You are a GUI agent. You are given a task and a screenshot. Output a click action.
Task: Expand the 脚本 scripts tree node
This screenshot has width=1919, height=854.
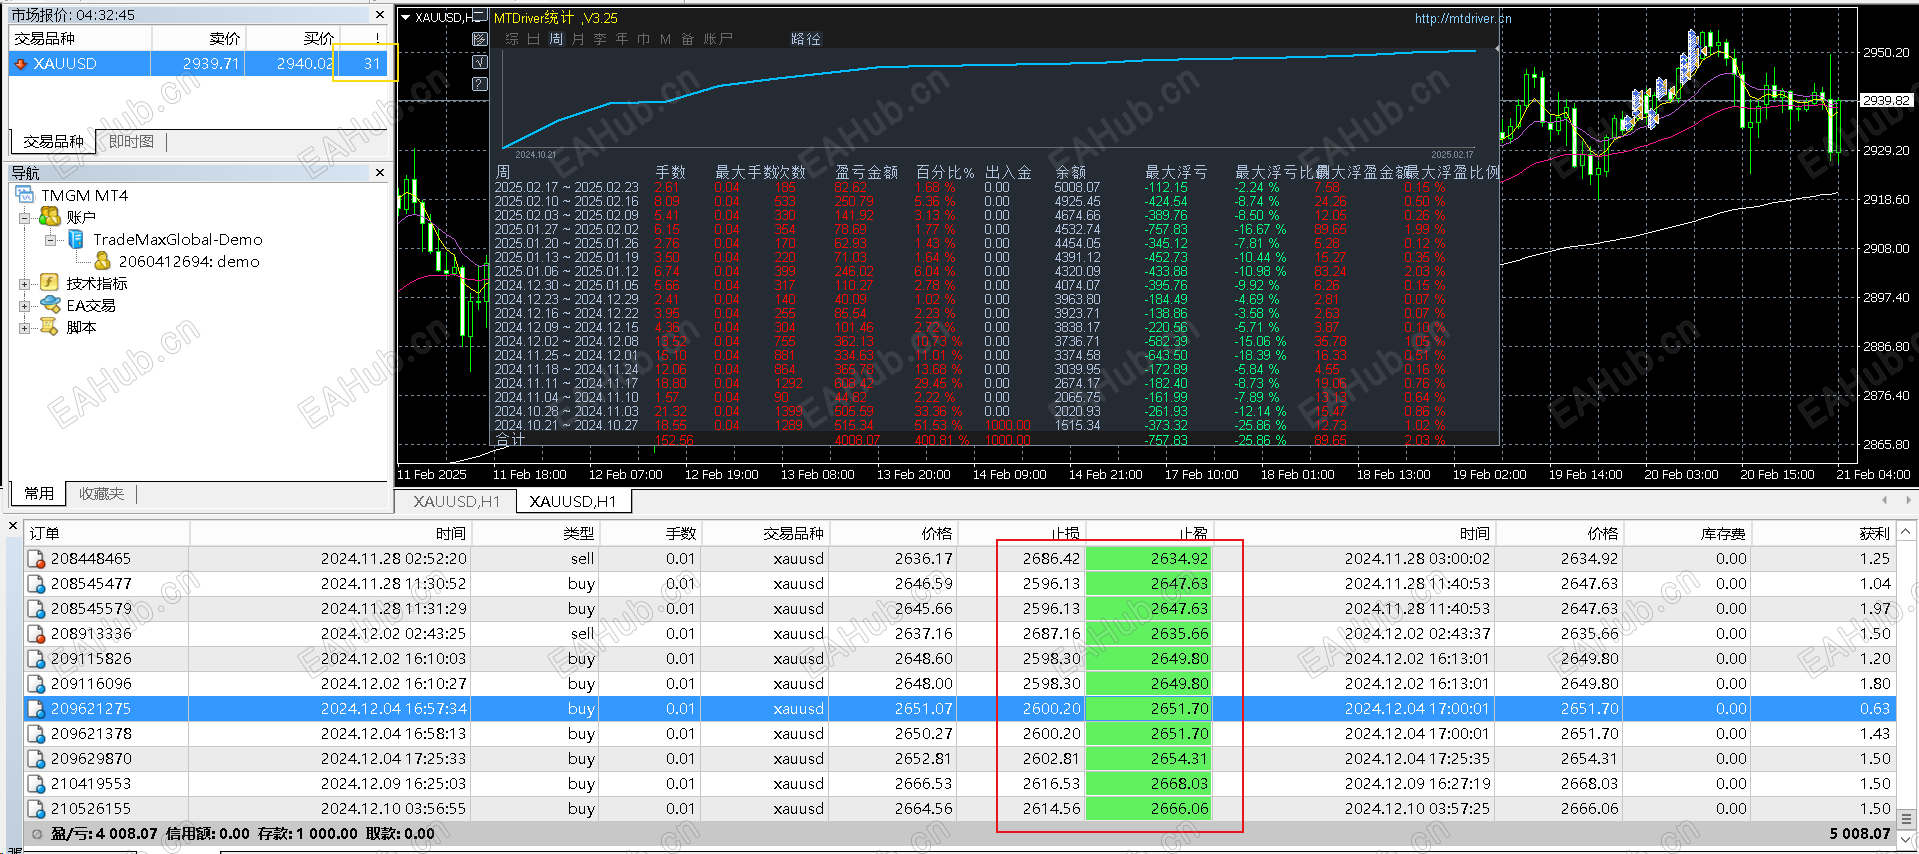pos(24,327)
